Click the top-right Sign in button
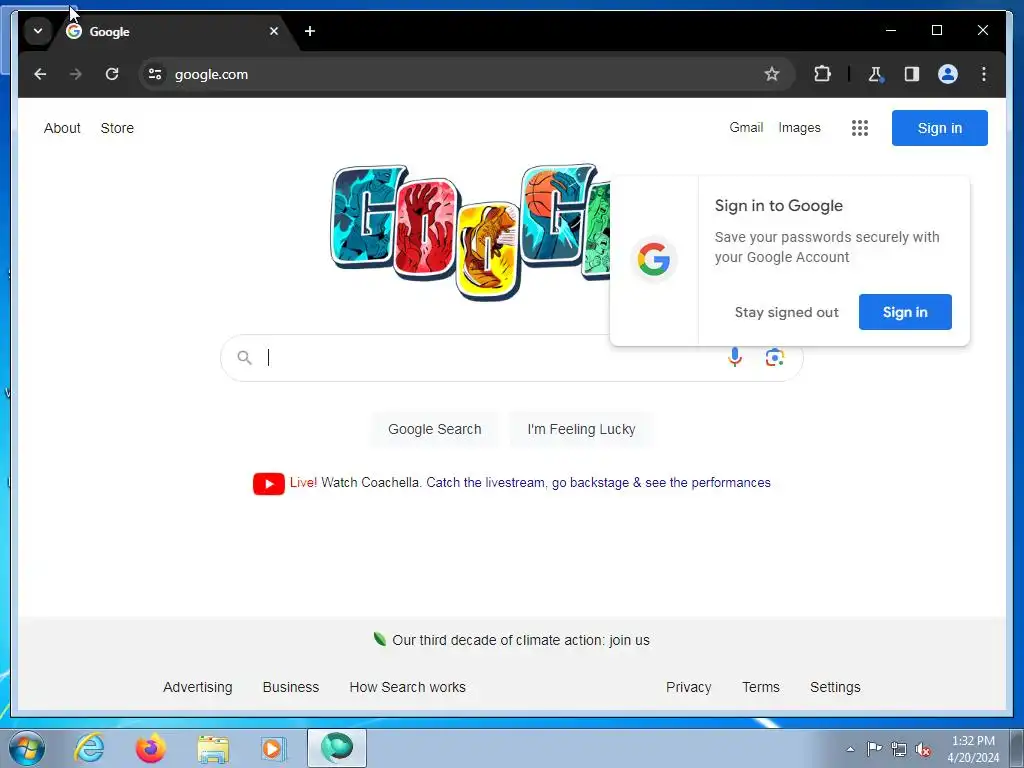Screen dimensions: 1024x768 pos(940,128)
